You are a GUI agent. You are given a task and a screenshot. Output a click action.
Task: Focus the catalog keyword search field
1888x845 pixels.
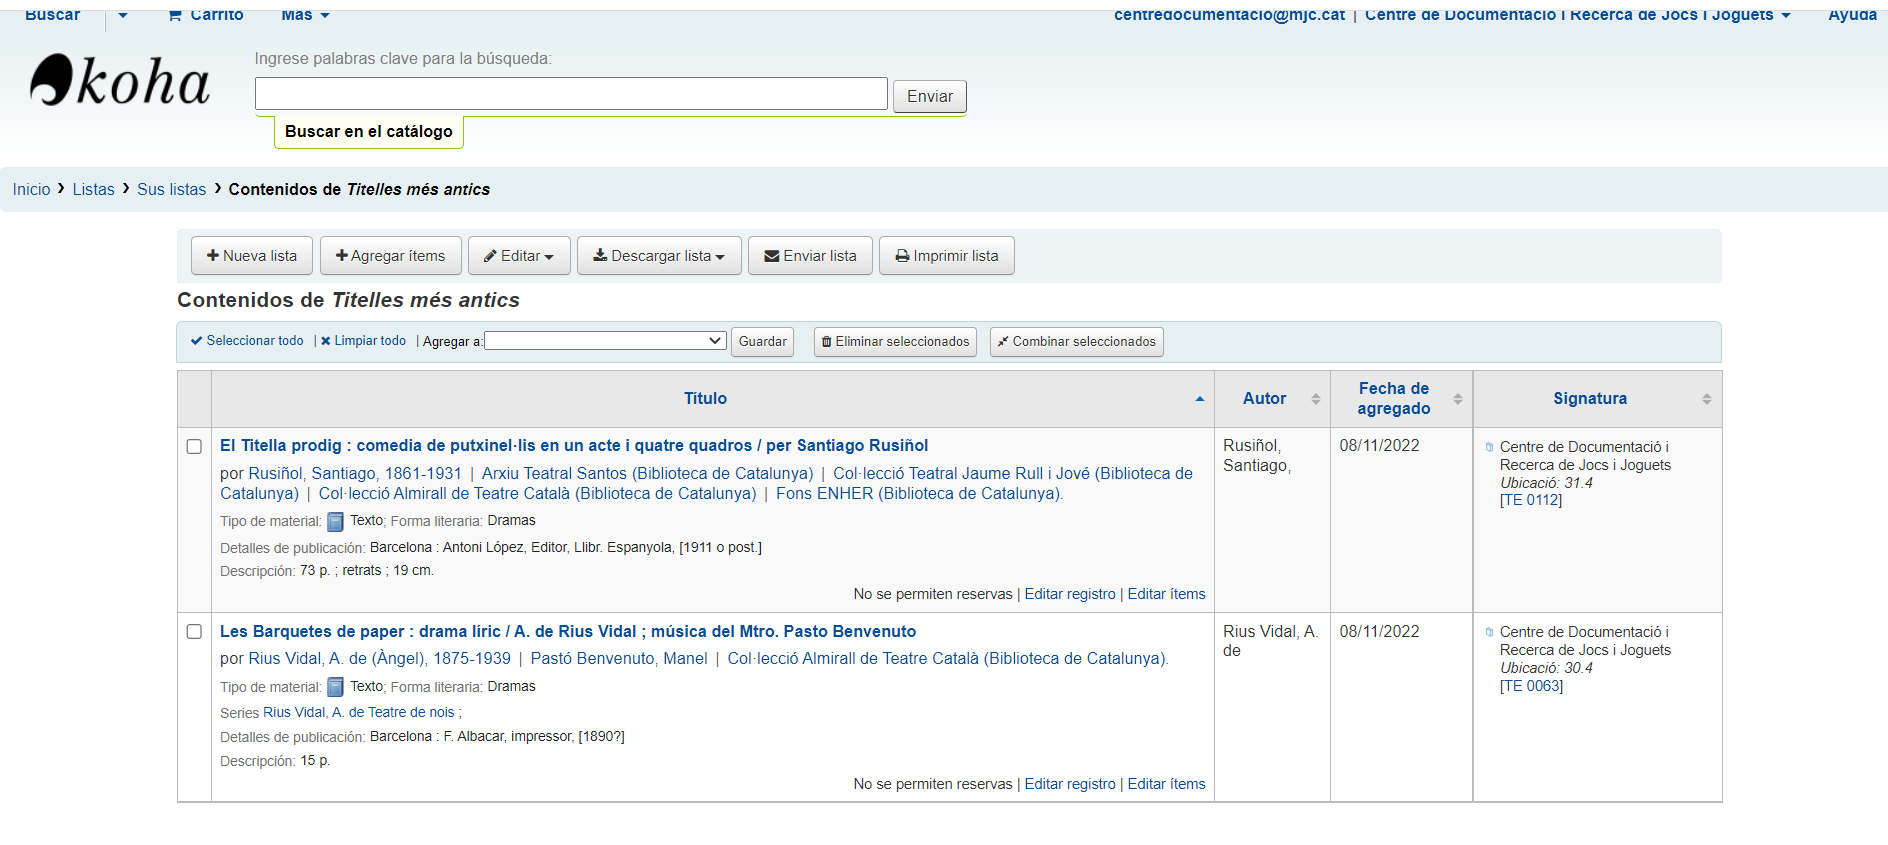(x=571, y=94)
